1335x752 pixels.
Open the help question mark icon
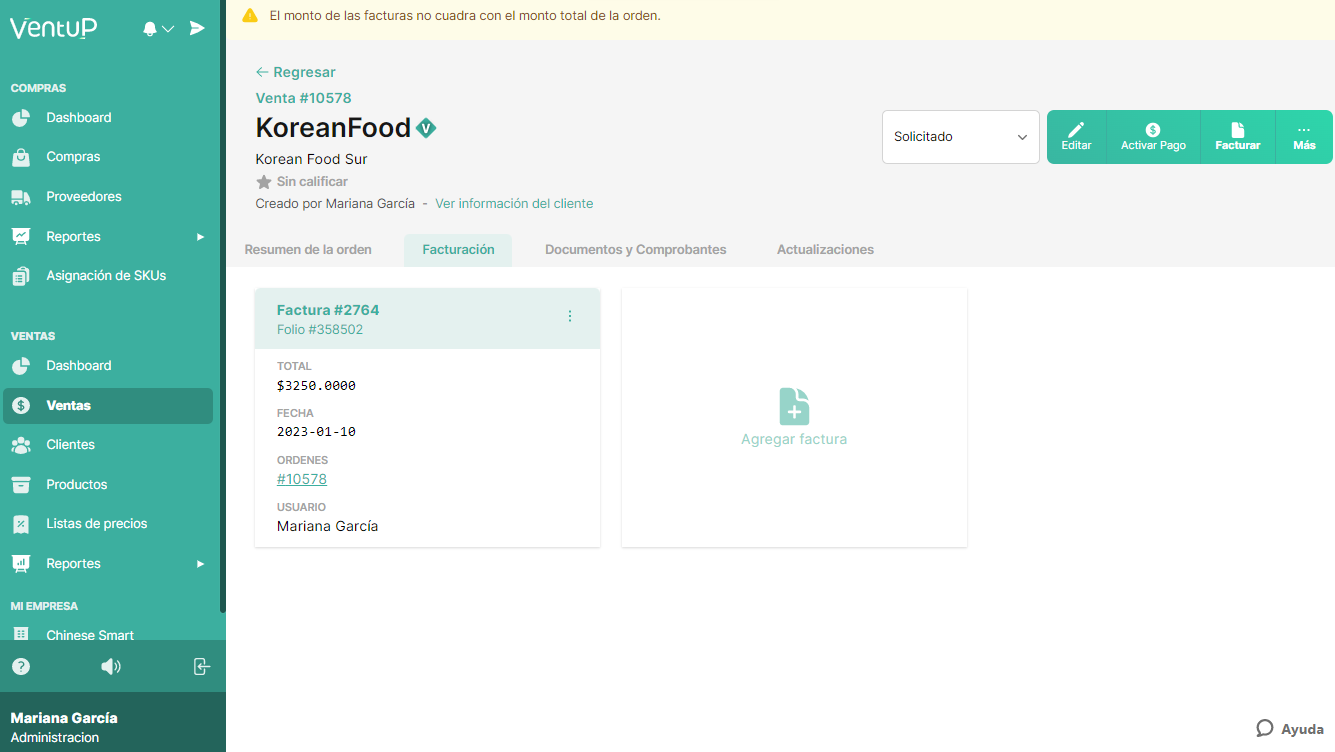click(21, 666)
